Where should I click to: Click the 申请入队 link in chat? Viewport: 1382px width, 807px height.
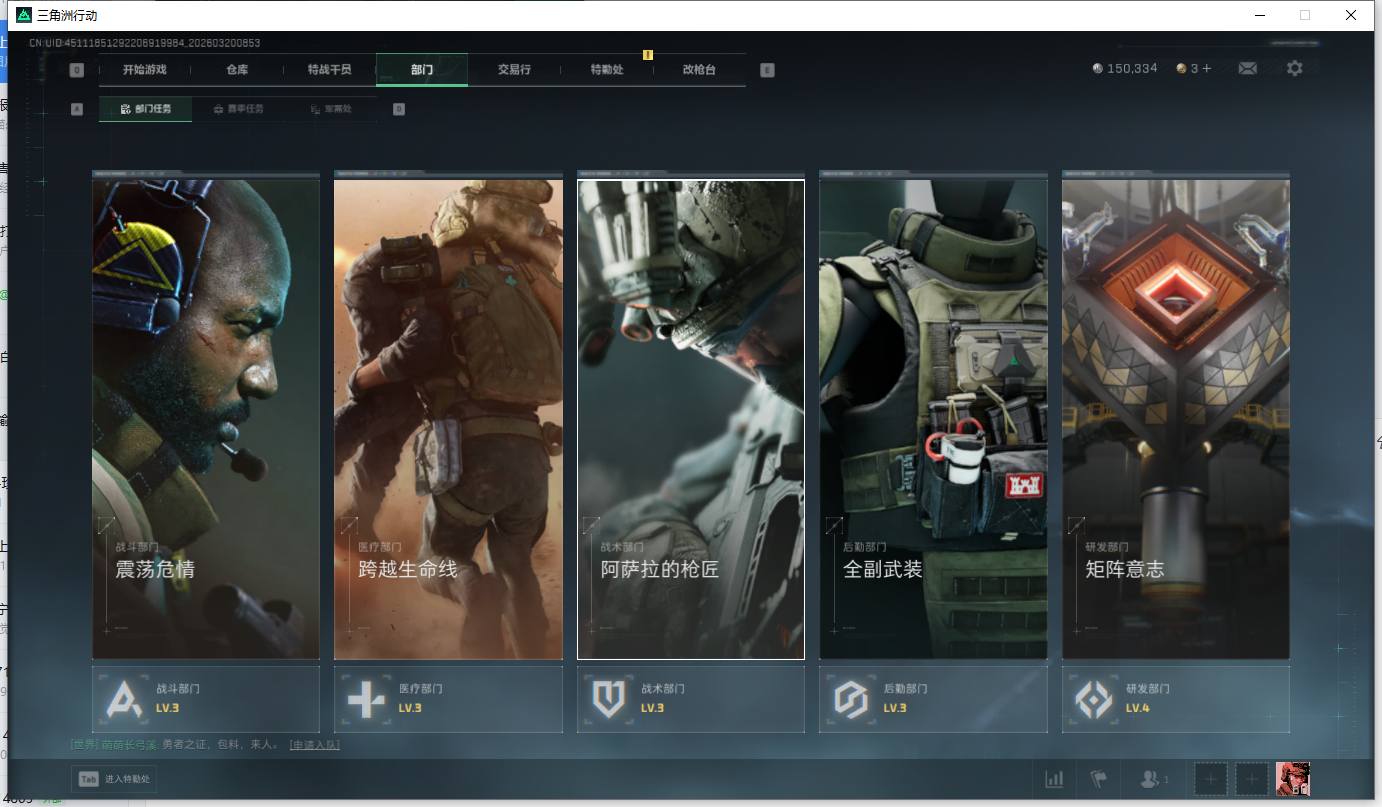coord(314,745)
